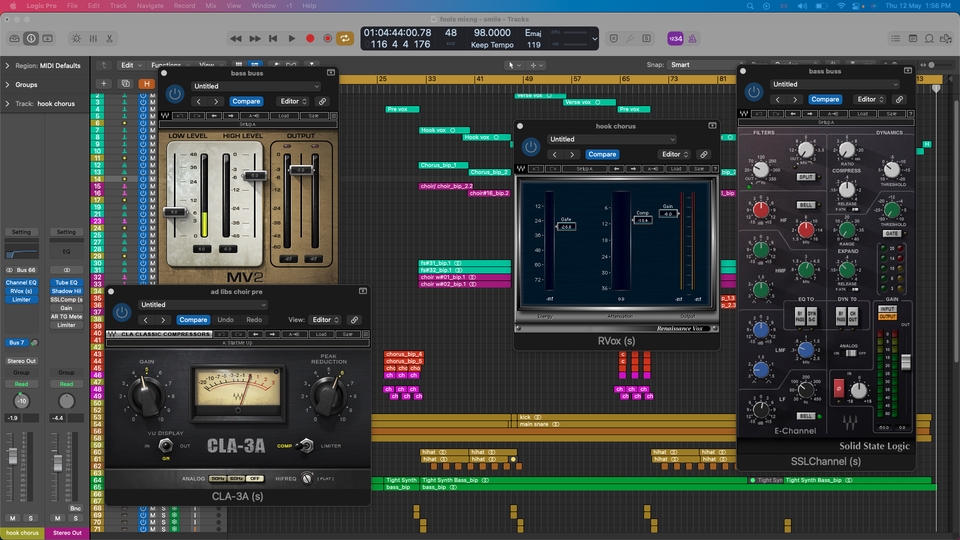
Task: Open the List Editors icon
Action: [x=896, y=39]
